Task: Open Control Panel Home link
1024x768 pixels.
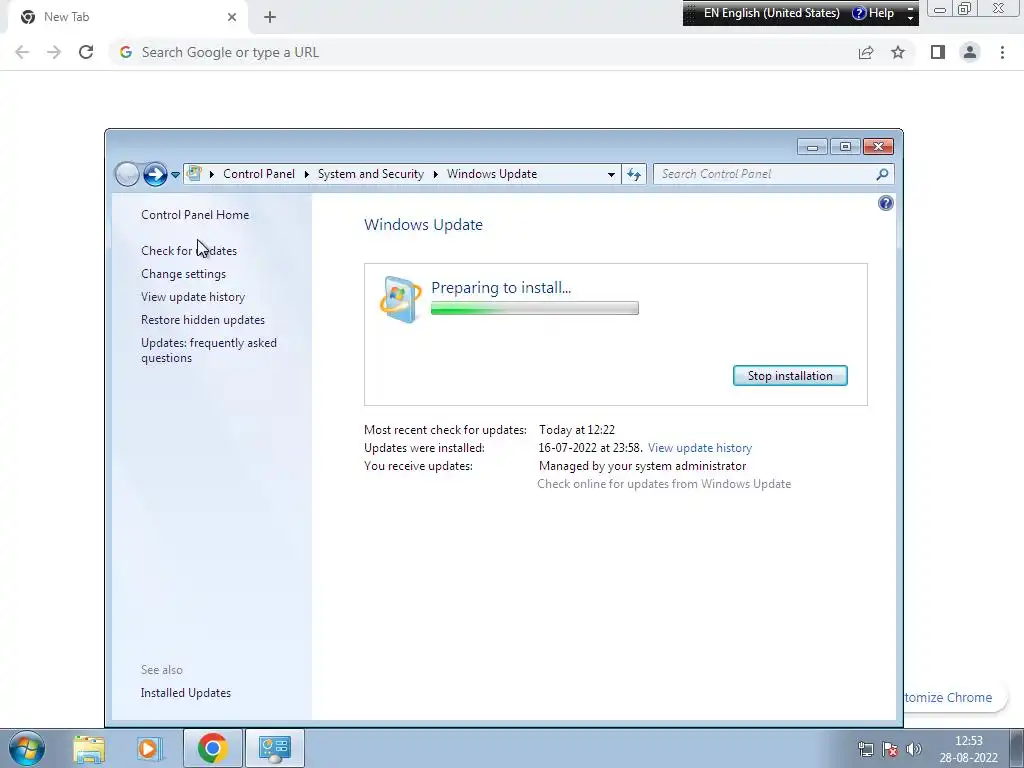Action: pyautogui.click(x=195, y=215)
